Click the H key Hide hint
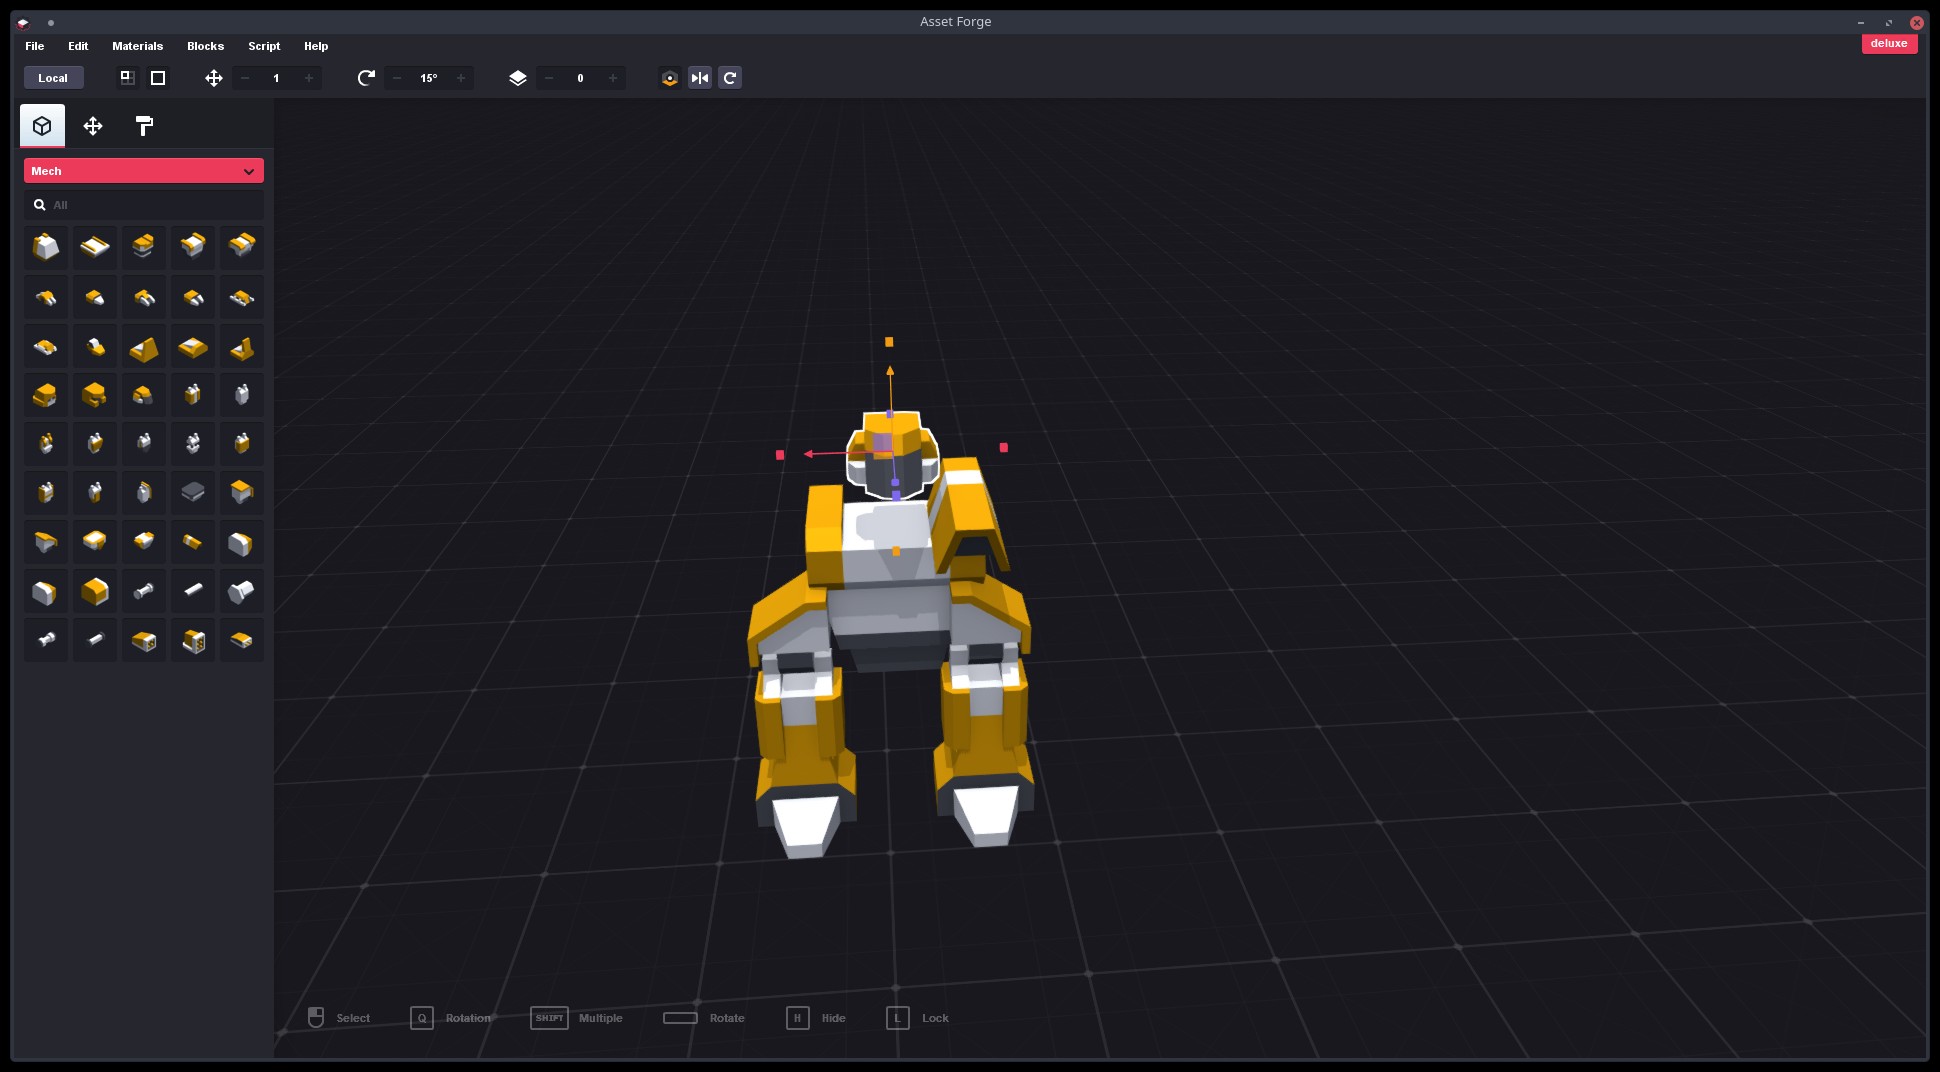 797,1018
